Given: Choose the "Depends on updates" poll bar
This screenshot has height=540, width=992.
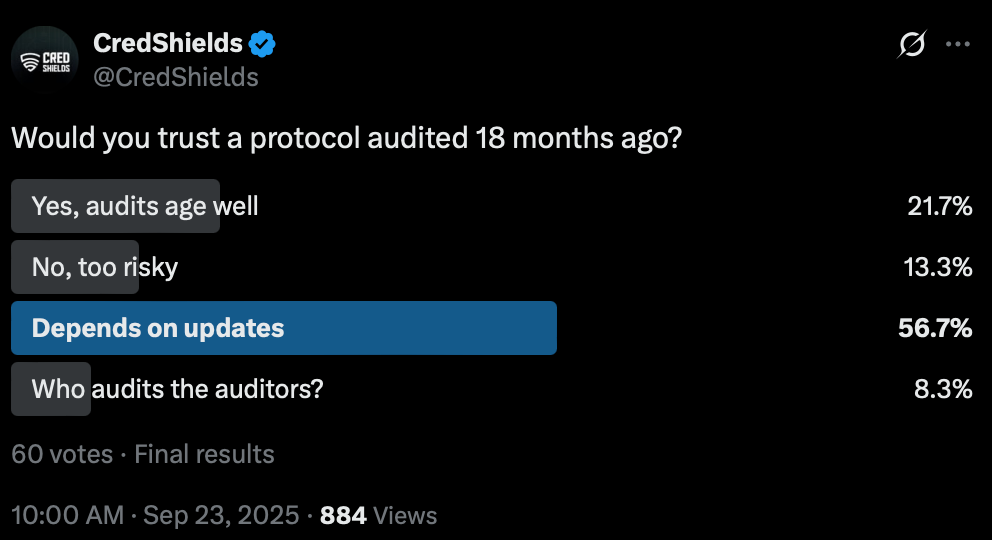Looking at the screenshot, I should (x=283, y=328).
